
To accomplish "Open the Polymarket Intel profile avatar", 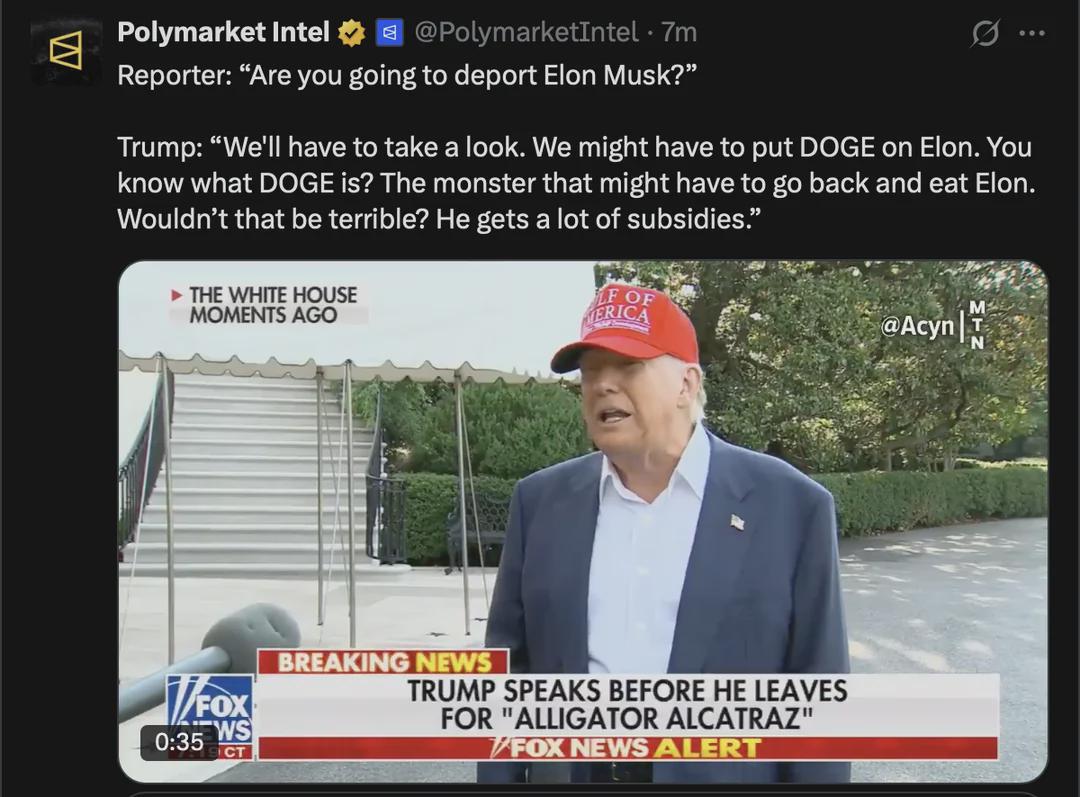I will 66,51.
